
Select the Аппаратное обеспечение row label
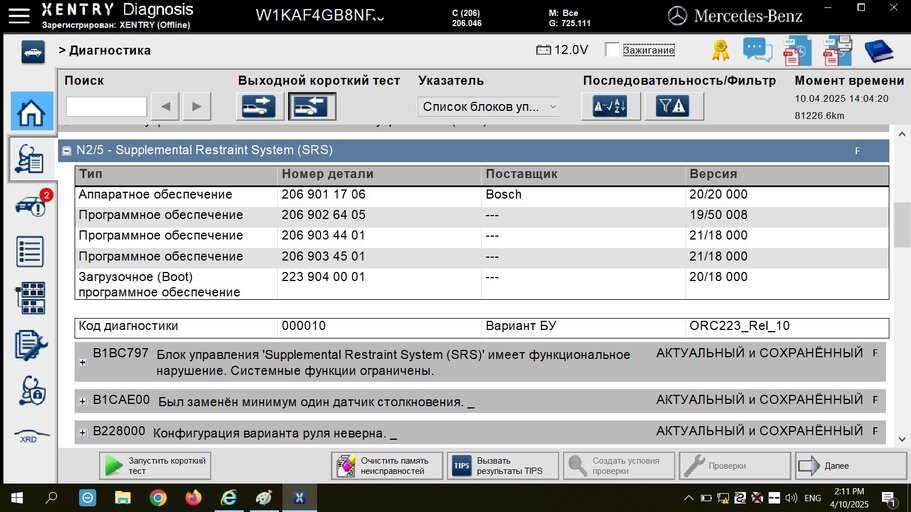coord(155,194)
